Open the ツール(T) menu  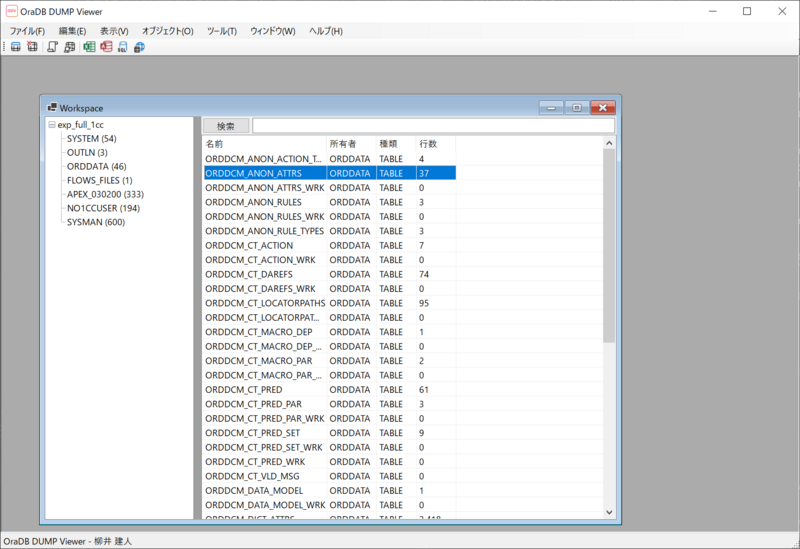click(221, 31)
